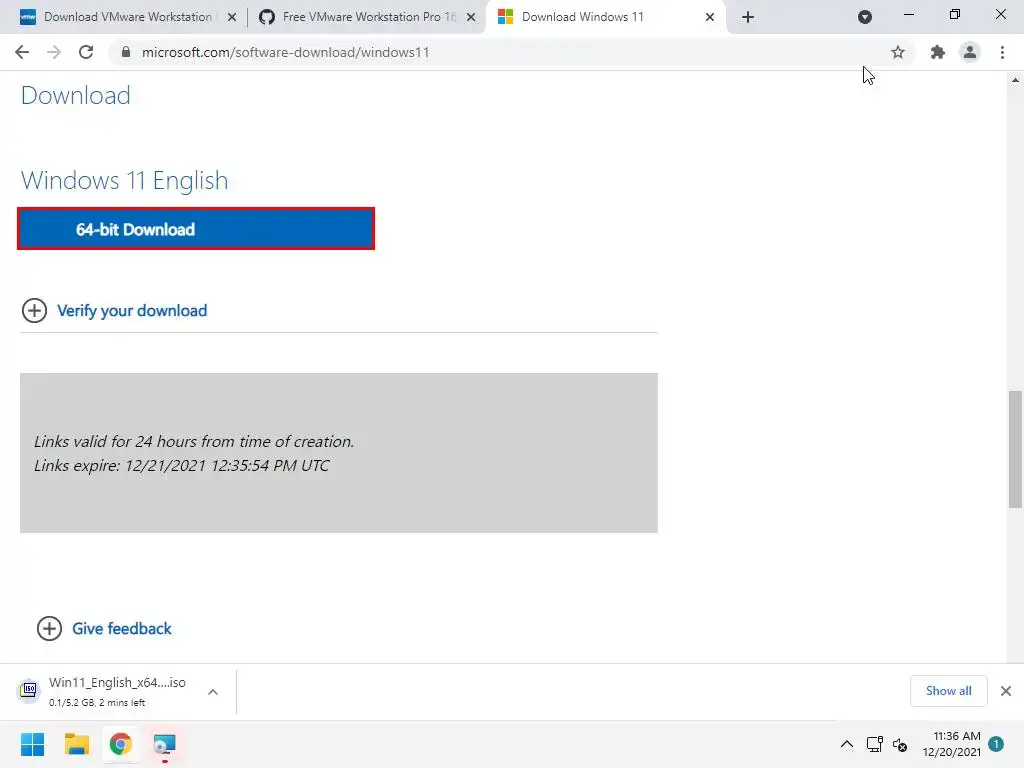Open options chevron for the iso download

[213, 692]
